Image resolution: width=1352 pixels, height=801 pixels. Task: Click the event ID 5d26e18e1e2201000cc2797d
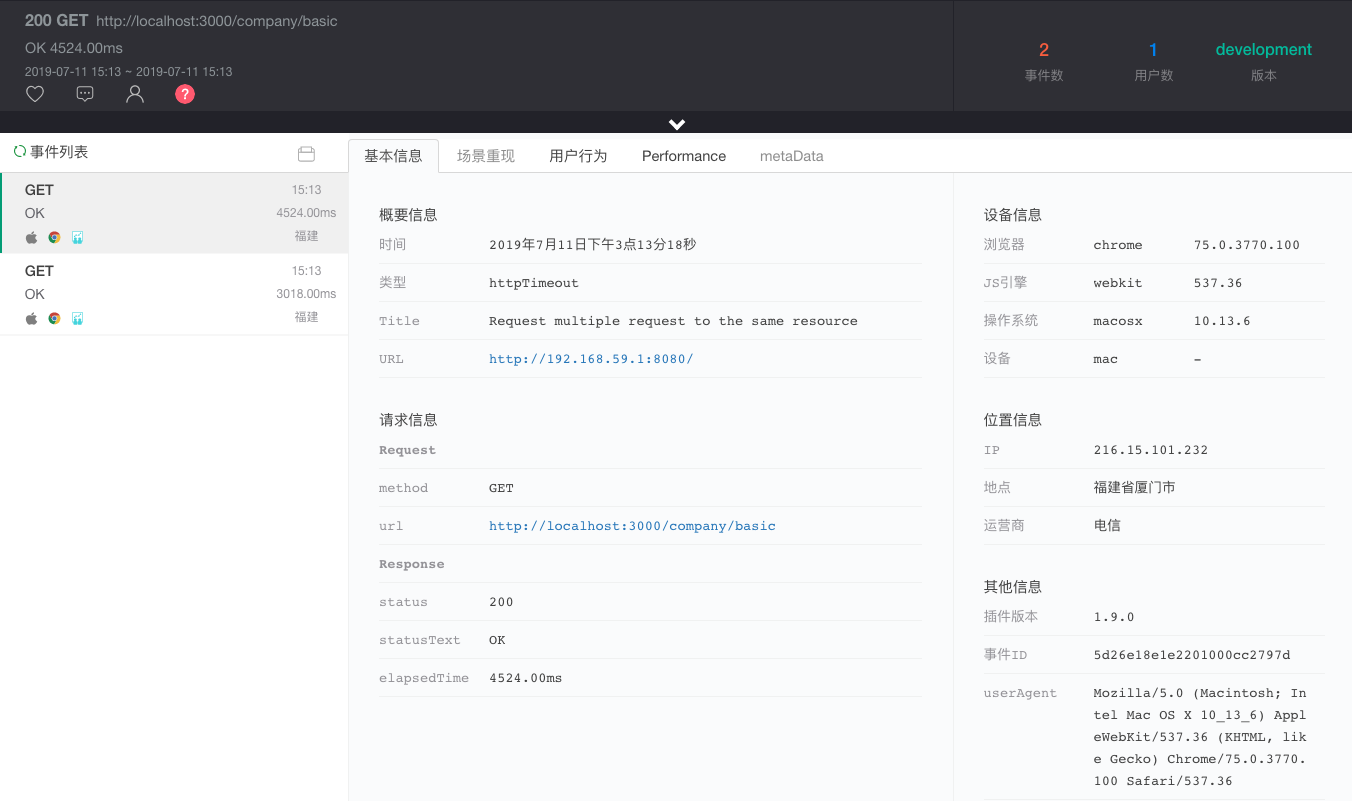coord(1192,655)
